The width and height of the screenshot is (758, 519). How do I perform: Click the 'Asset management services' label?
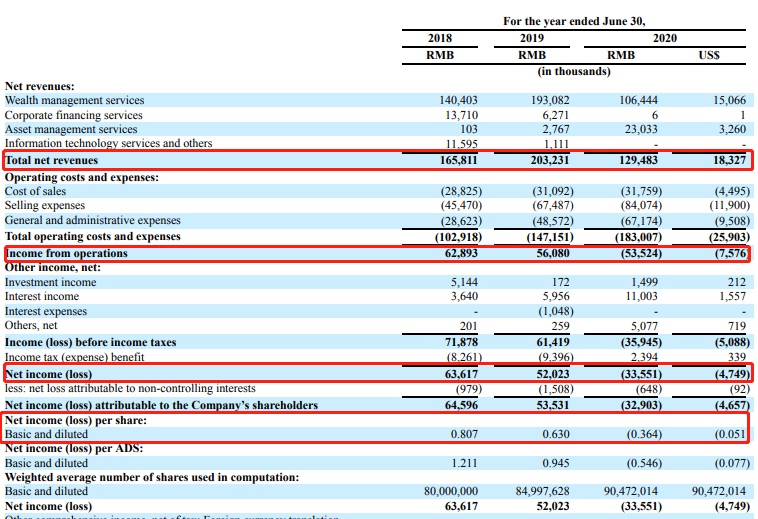[71, 129]
